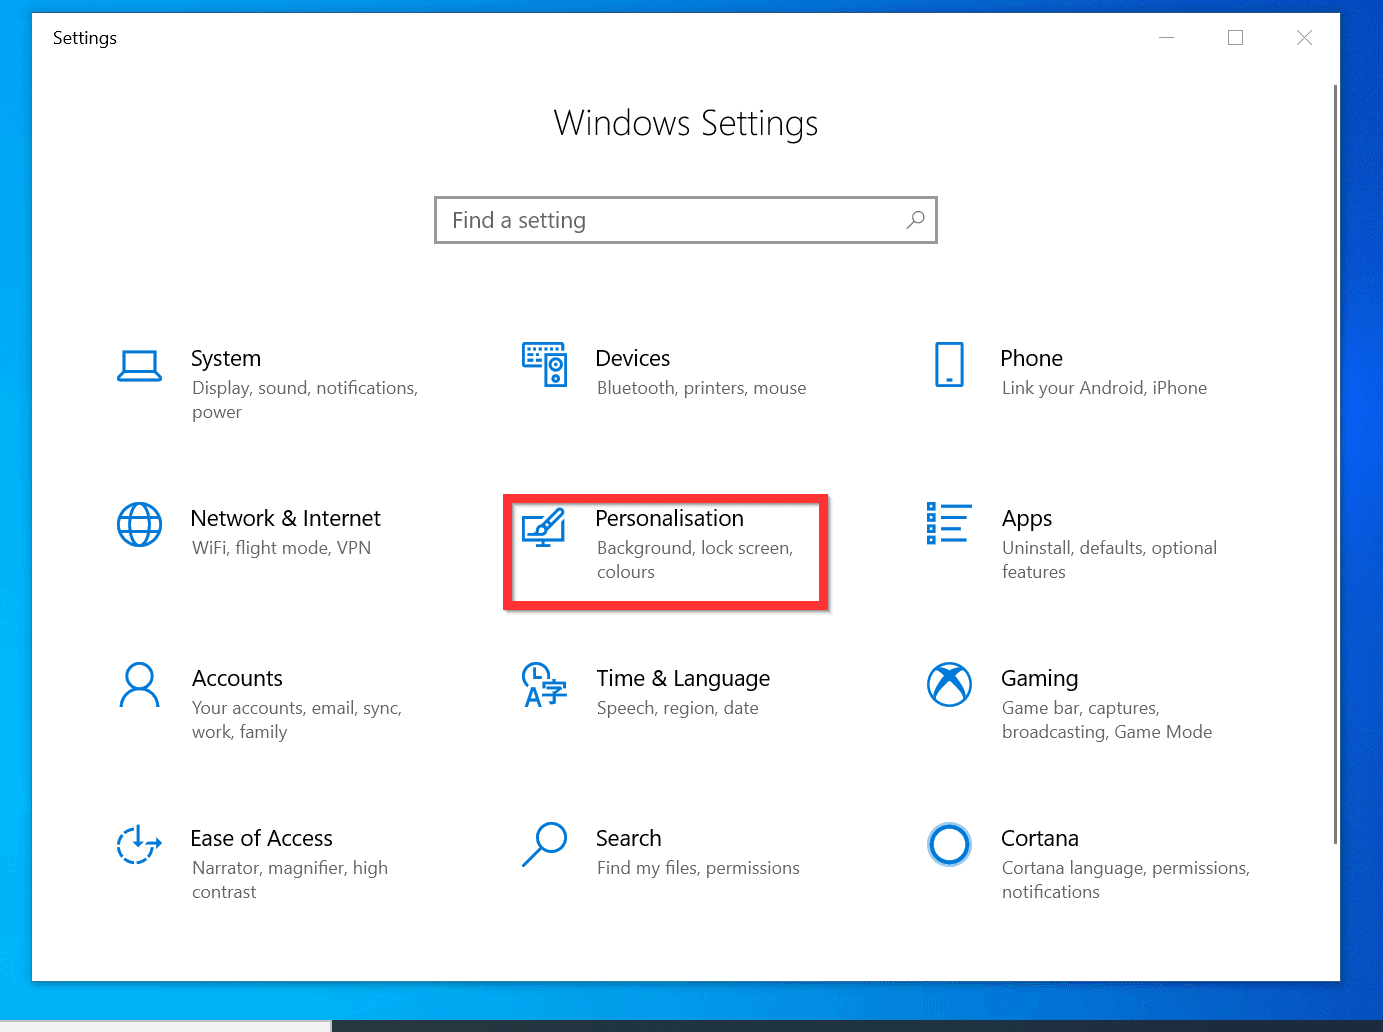Image resolution: width=1383 pixels, height=1032 pixels.
Task: Select the Gaming heading
Action: click(x=1039, y=679)
